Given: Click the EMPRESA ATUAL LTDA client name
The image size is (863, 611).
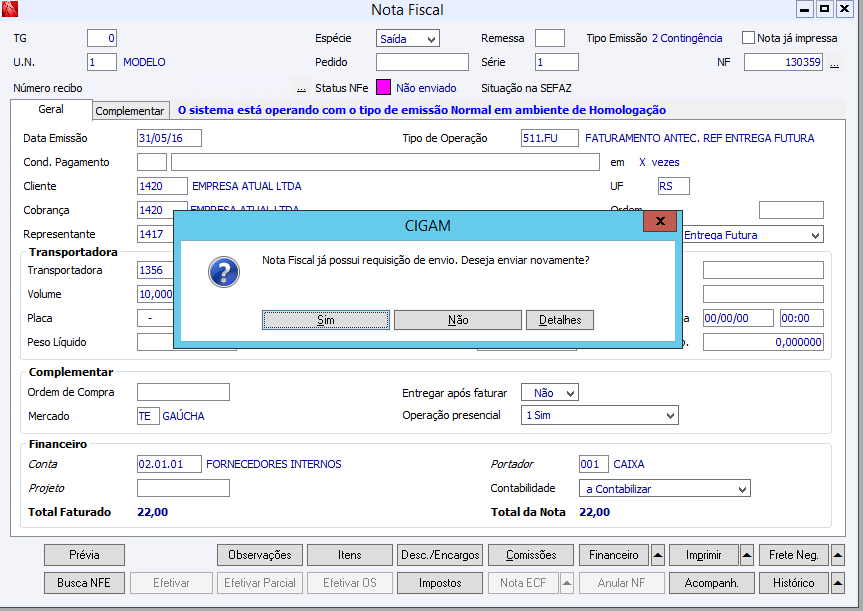Looking at the screenshot, I should [x=247, y=186].
